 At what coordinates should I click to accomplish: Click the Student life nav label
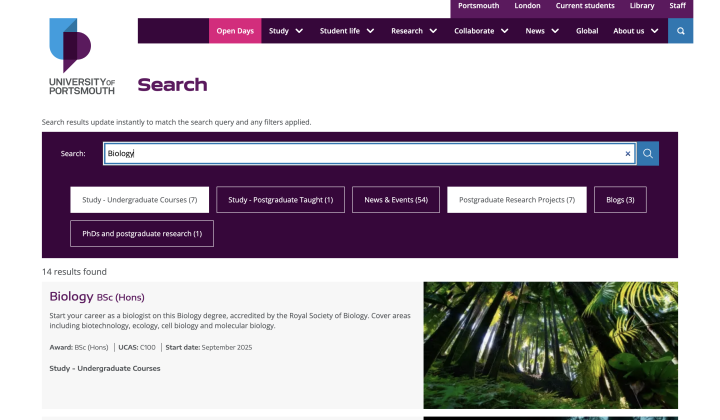[340, 31]
